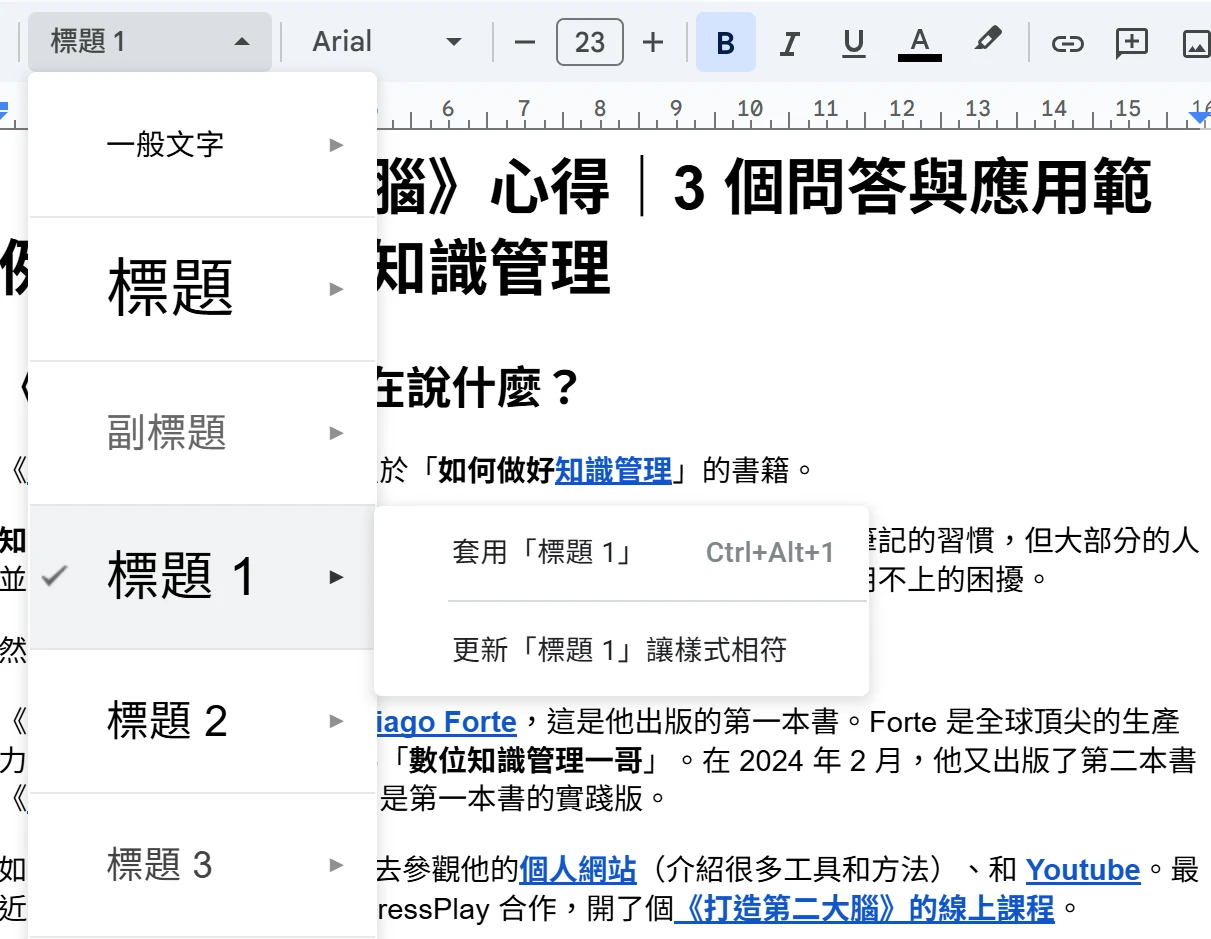Collapse the 標題 1 paragraph style dropdown

tap(150, 42)
